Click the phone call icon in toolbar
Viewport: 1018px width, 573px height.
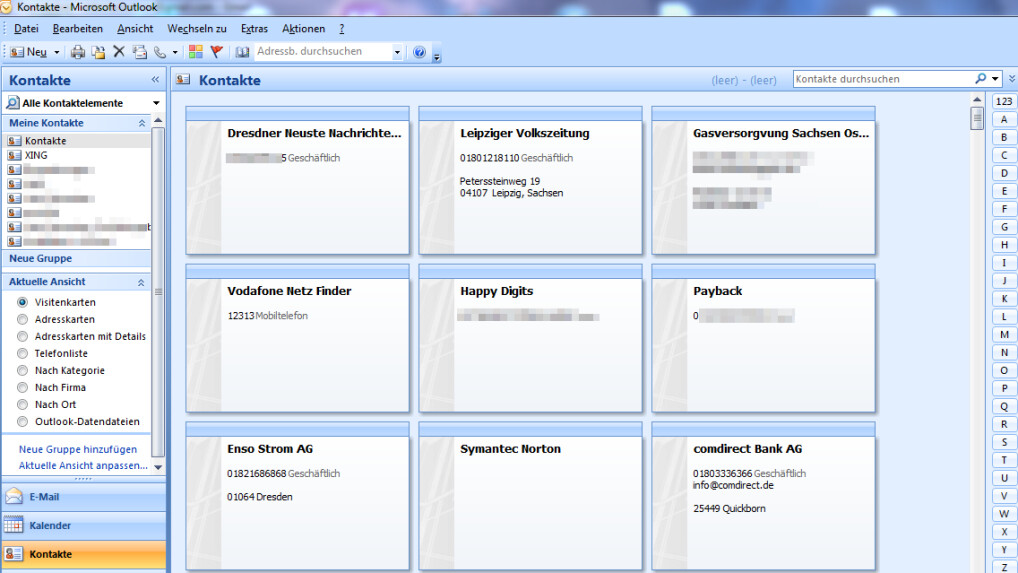click(x=159, y=52)
